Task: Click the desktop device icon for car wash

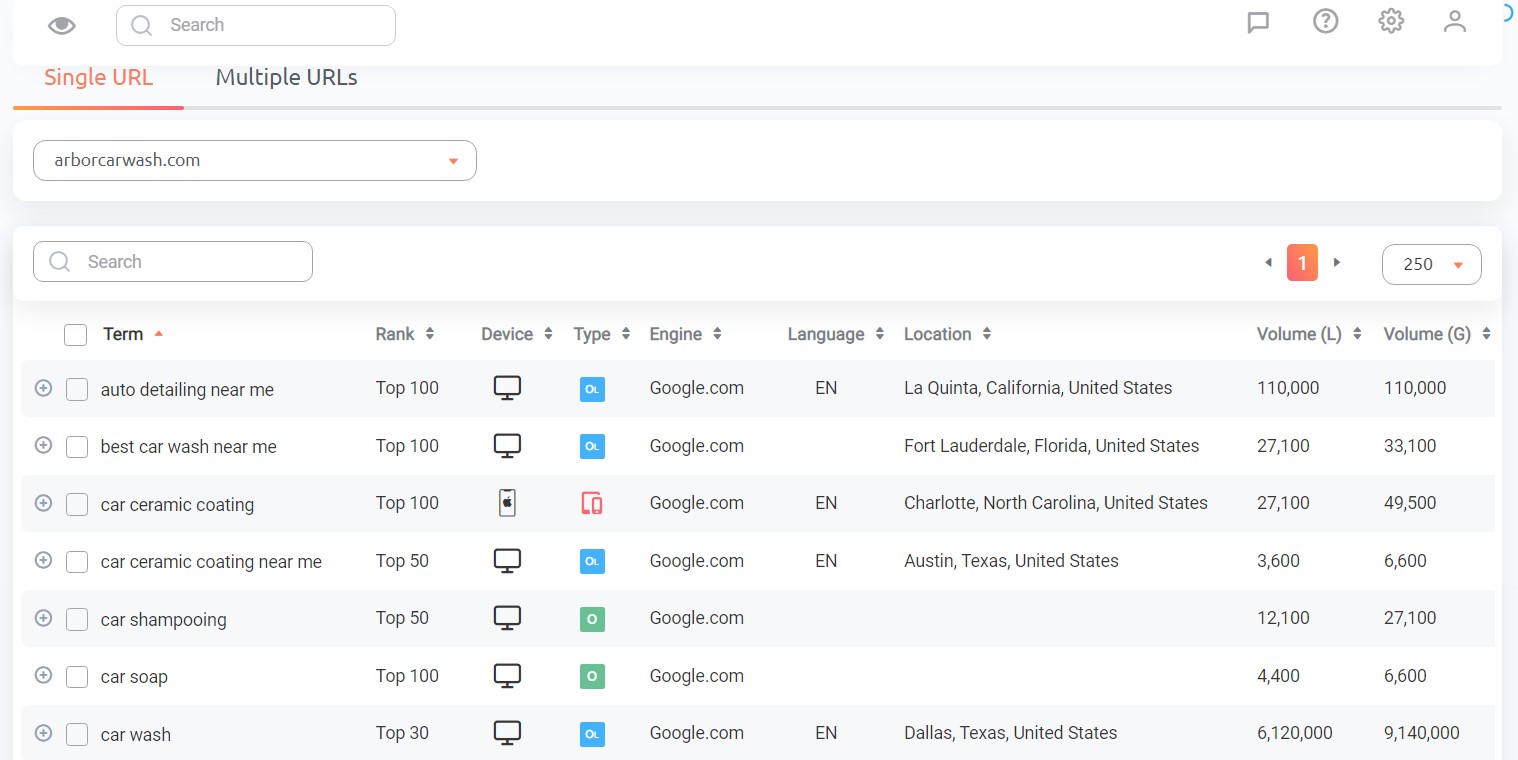Action: click(x=507, y=733)
